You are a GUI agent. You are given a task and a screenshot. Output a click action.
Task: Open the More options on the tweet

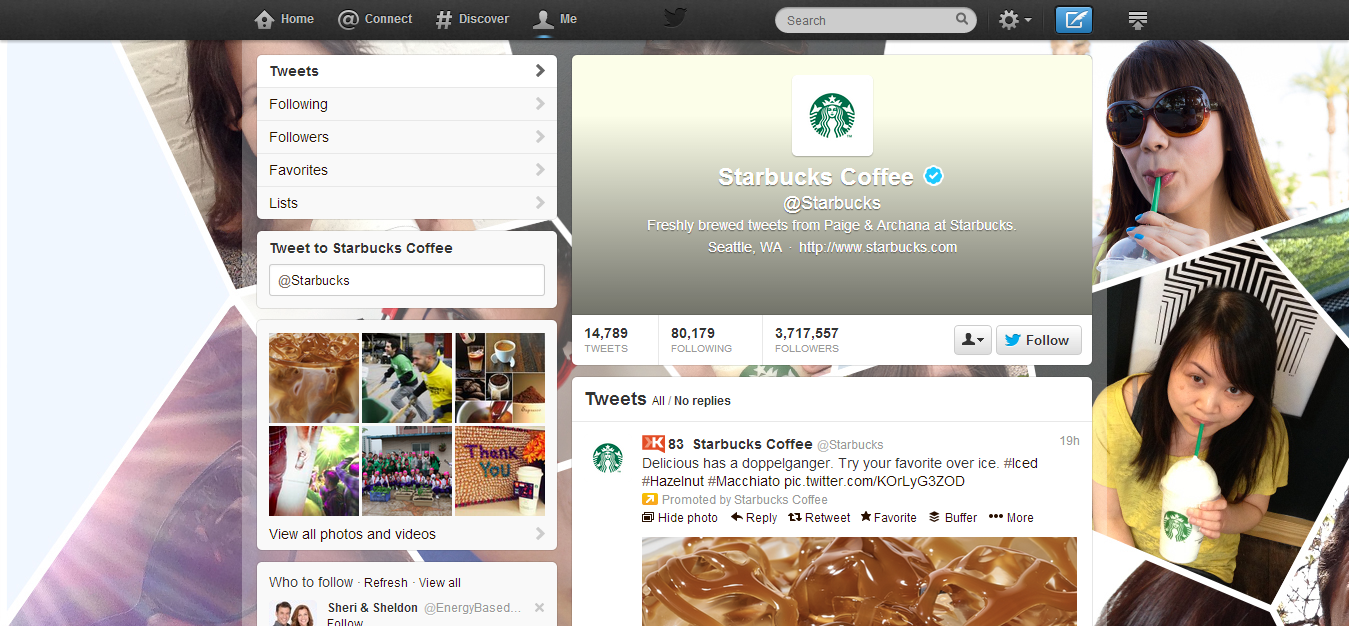click(1010, 517)
